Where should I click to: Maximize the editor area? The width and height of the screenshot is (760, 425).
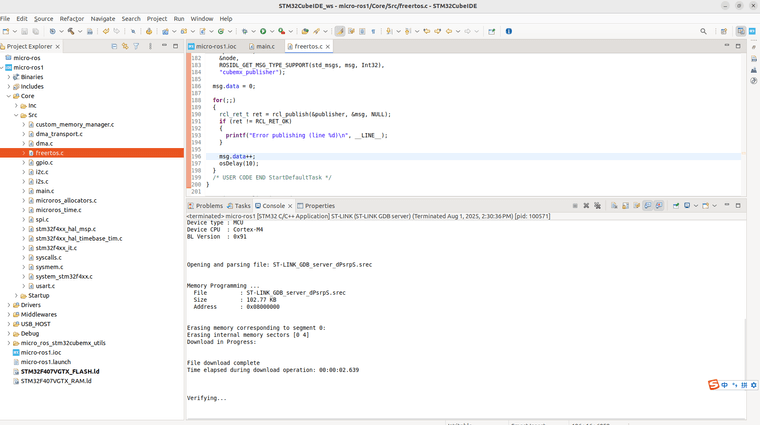coord(738,46)
